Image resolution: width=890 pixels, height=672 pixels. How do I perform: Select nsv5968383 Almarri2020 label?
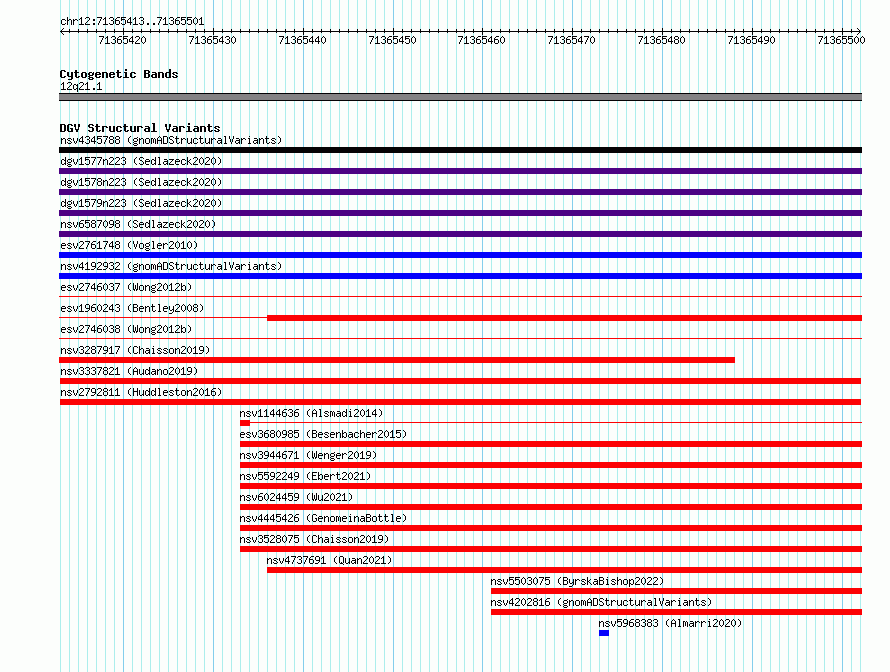click(x=670, y=623)
